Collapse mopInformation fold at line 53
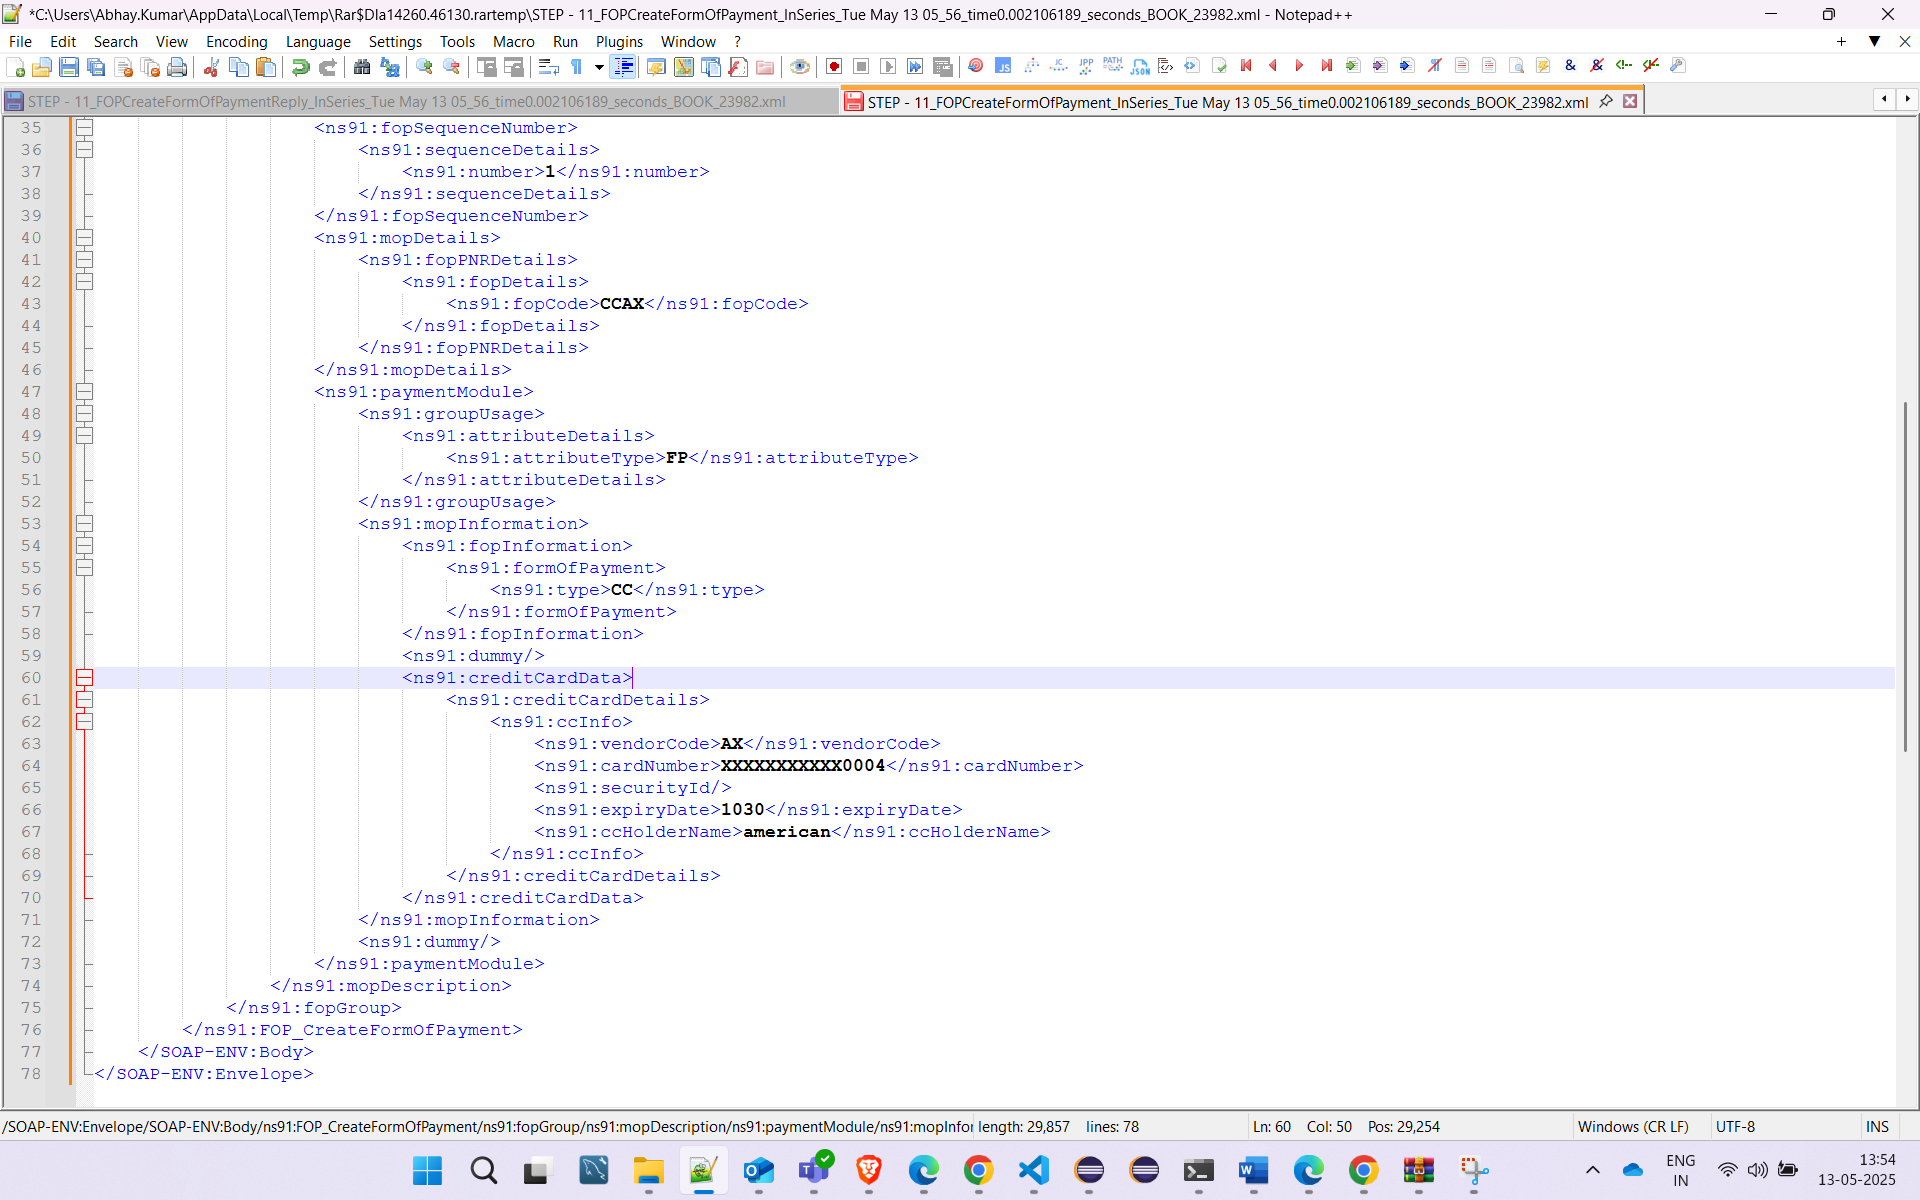The width and height of the screenshot is (1920, 1200). (x=85, y=524)
